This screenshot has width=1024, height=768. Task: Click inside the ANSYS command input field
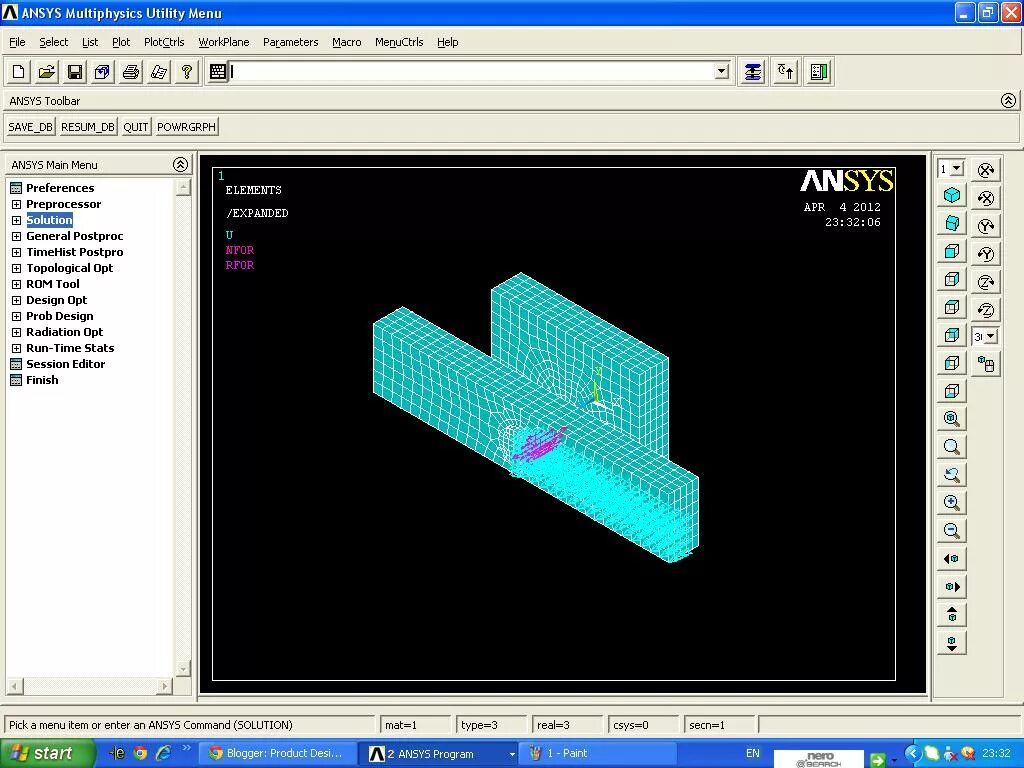click(x=472, y=71)
